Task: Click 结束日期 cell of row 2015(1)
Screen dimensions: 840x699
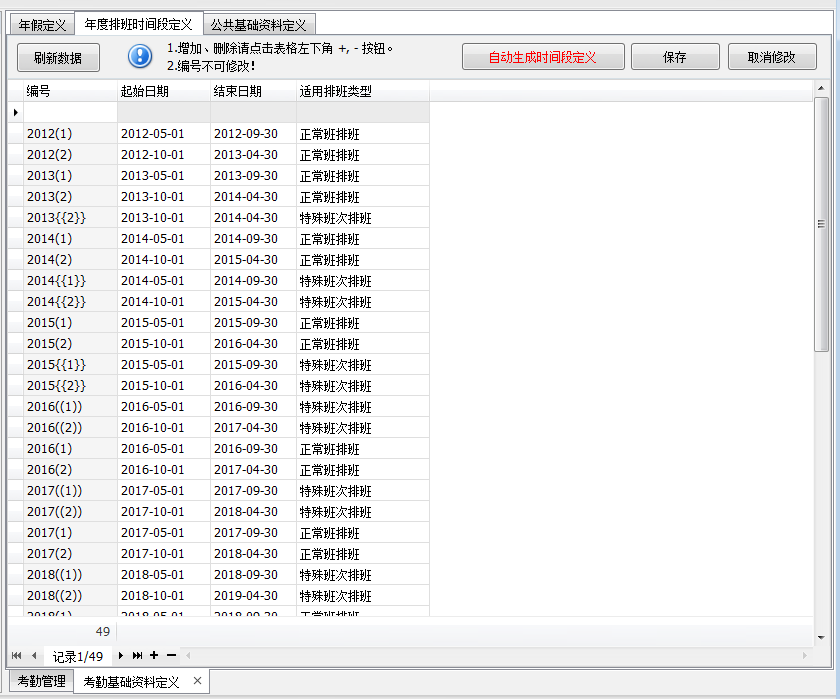Action: [253, 322]
